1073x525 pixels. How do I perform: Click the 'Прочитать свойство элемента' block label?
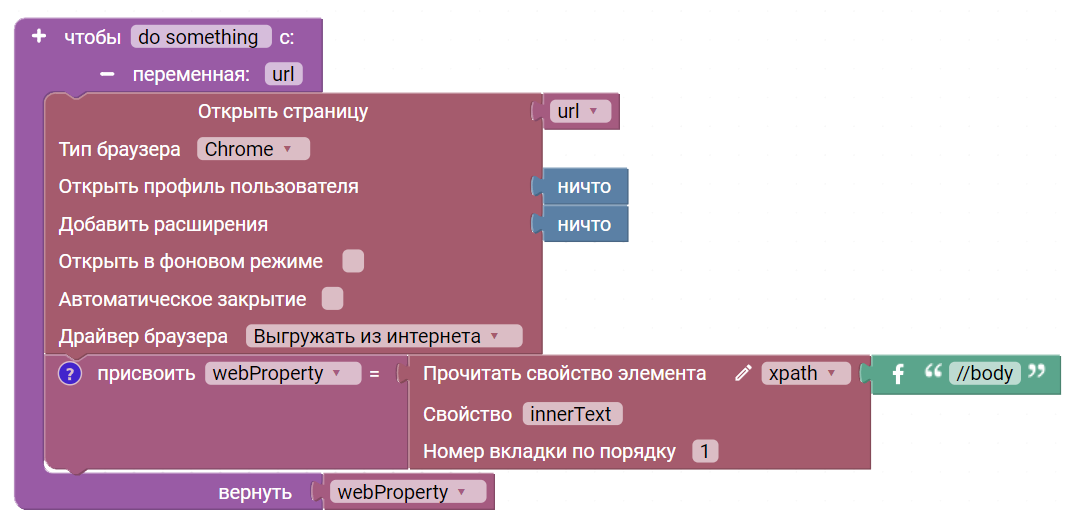565,373
